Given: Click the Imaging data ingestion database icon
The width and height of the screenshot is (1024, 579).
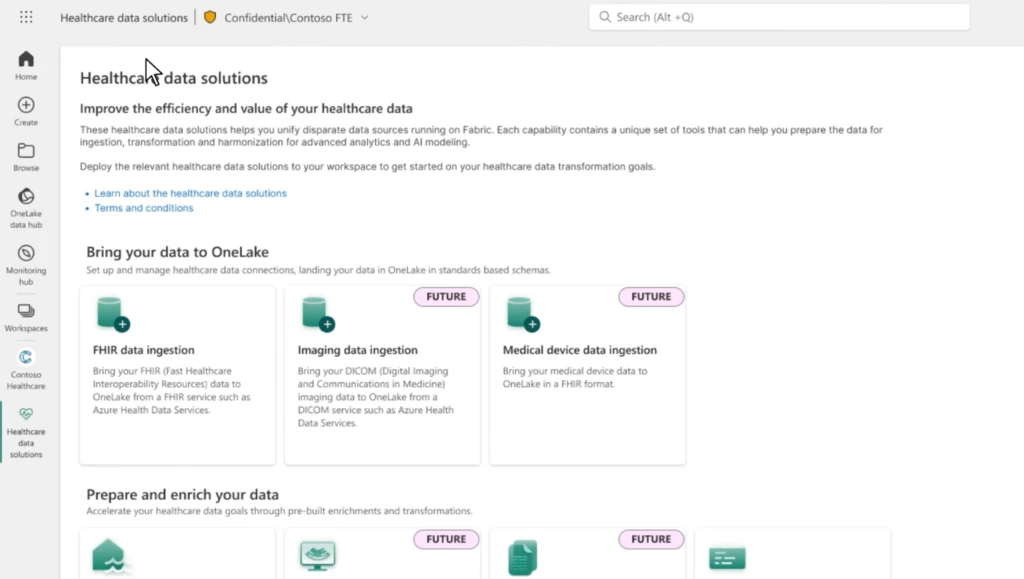Looking at the screenshot, I should (315, 313).
